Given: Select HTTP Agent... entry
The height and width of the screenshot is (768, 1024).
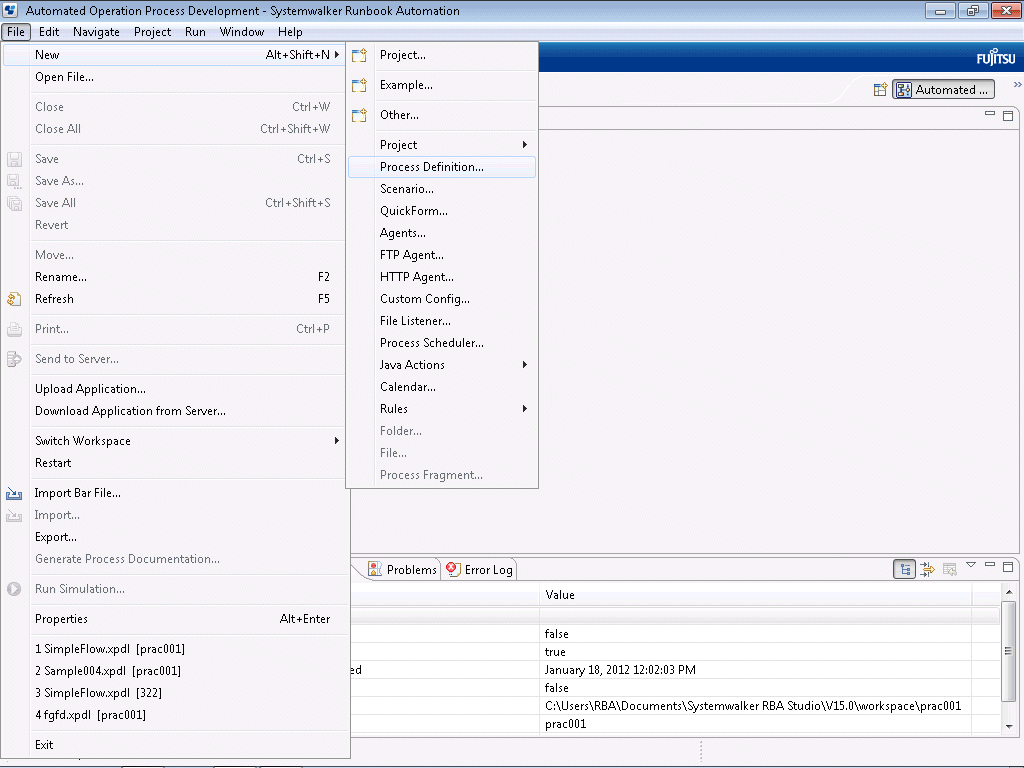Looking at the screenshot, I should (x=442, y=277).
